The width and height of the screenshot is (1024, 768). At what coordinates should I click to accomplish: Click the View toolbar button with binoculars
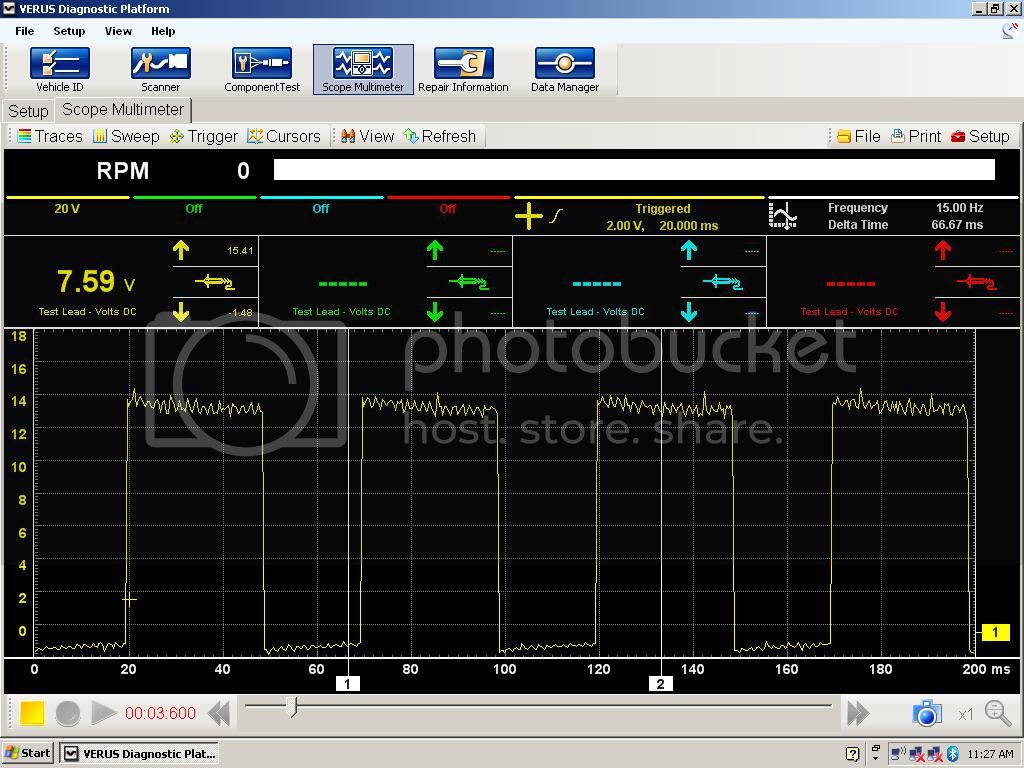click(x=368, y=136)
